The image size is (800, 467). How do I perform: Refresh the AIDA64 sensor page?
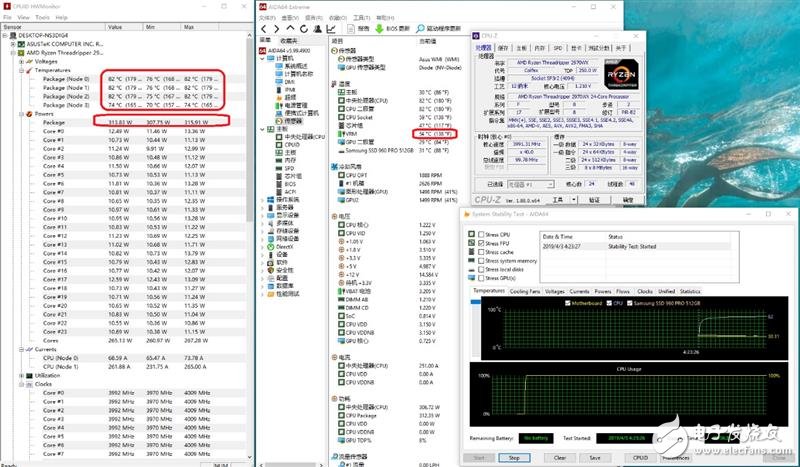[304, 29]
